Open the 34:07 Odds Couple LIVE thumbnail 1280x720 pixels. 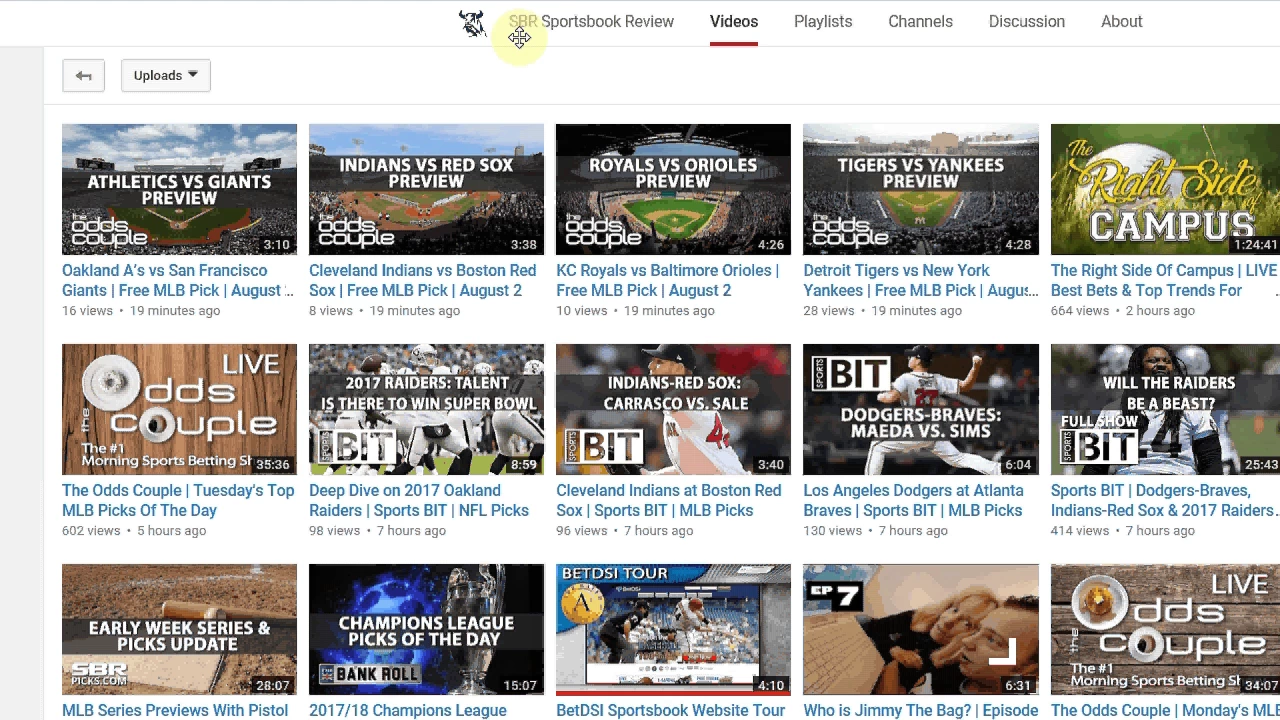point(1165,629)
